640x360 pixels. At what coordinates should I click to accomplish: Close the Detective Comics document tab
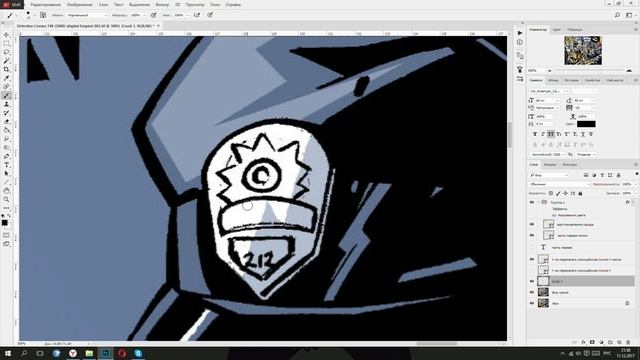coord(158,26)
